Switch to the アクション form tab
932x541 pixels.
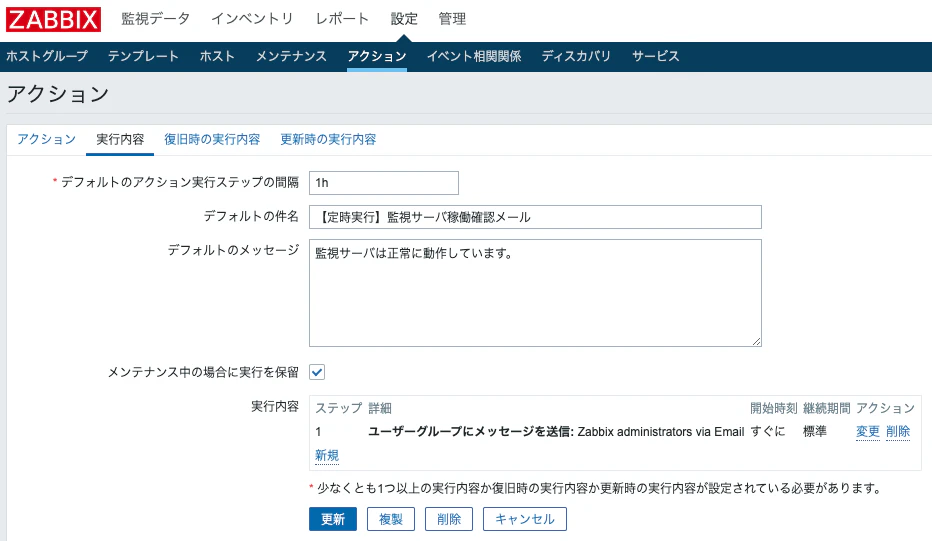coord(46,140)
